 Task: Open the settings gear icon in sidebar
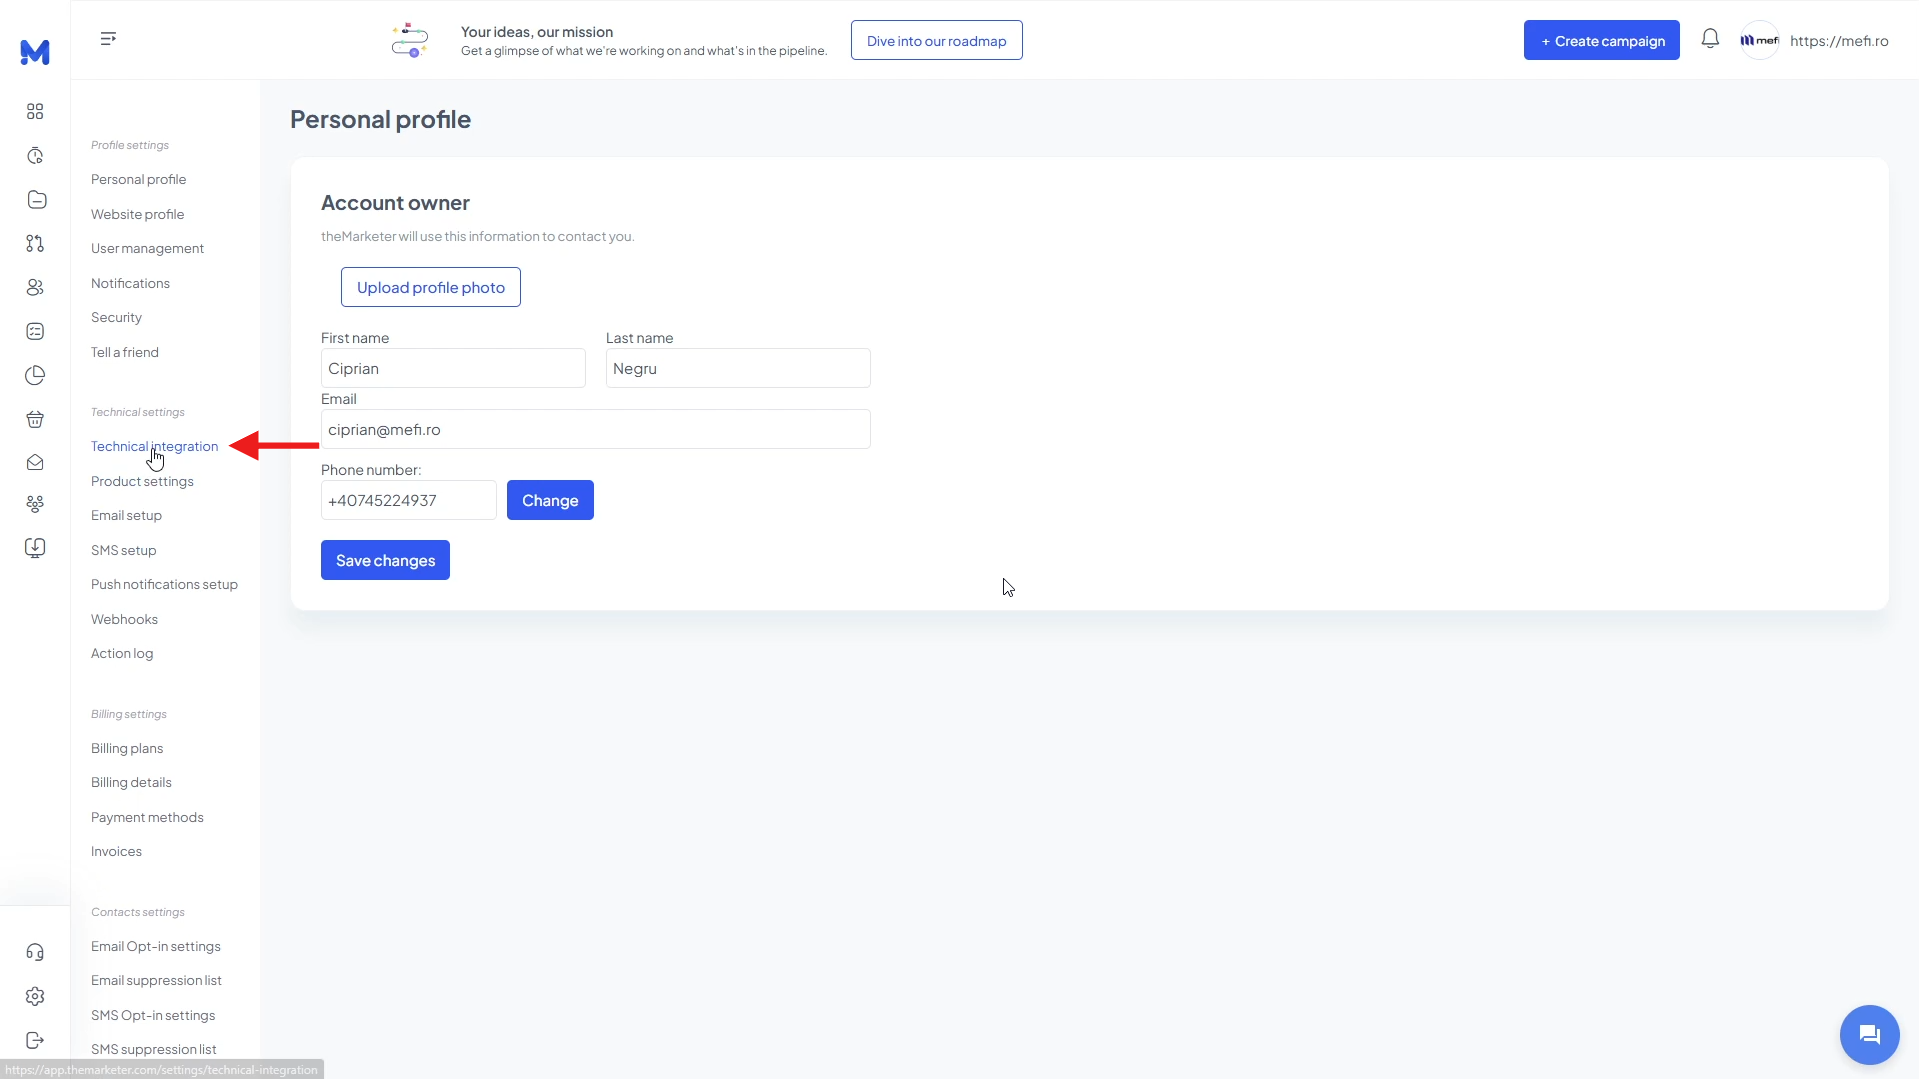click(35, 996)
